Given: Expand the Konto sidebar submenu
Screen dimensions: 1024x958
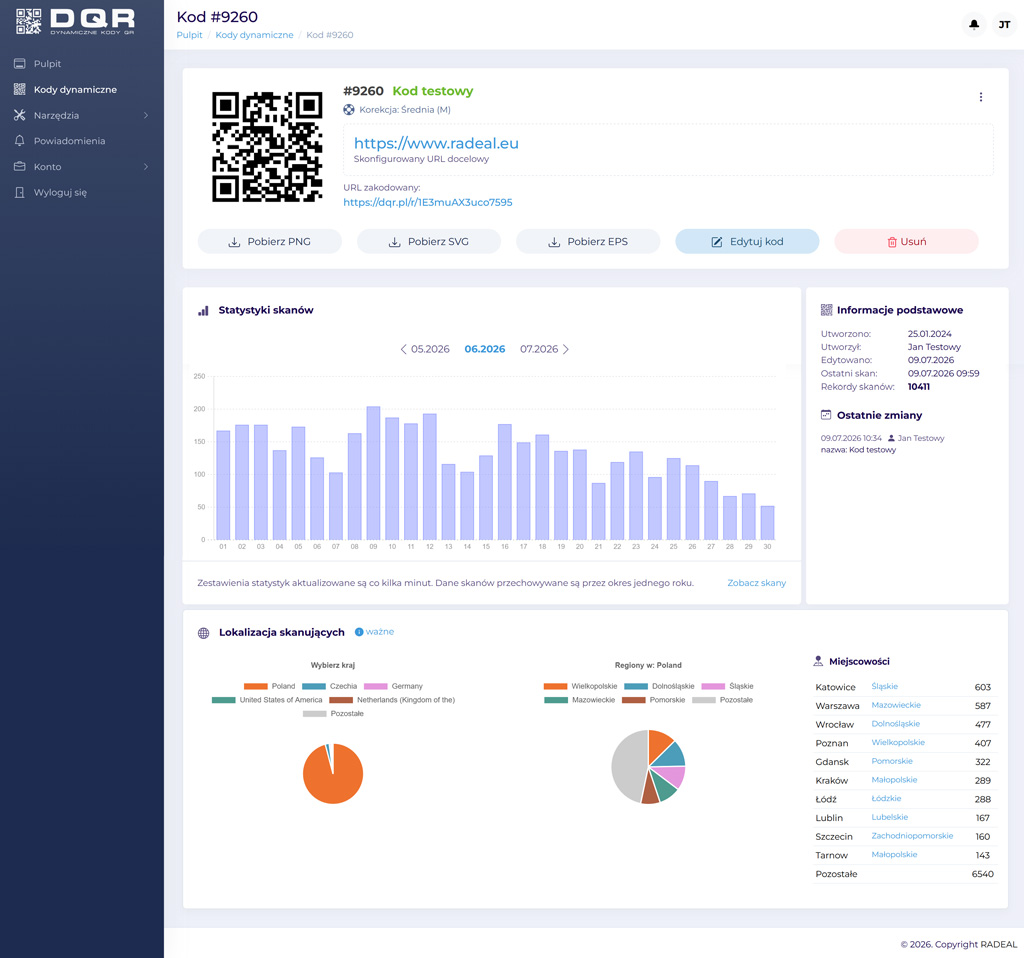Looking at the screenshot, I should click(x=82, y=167).
